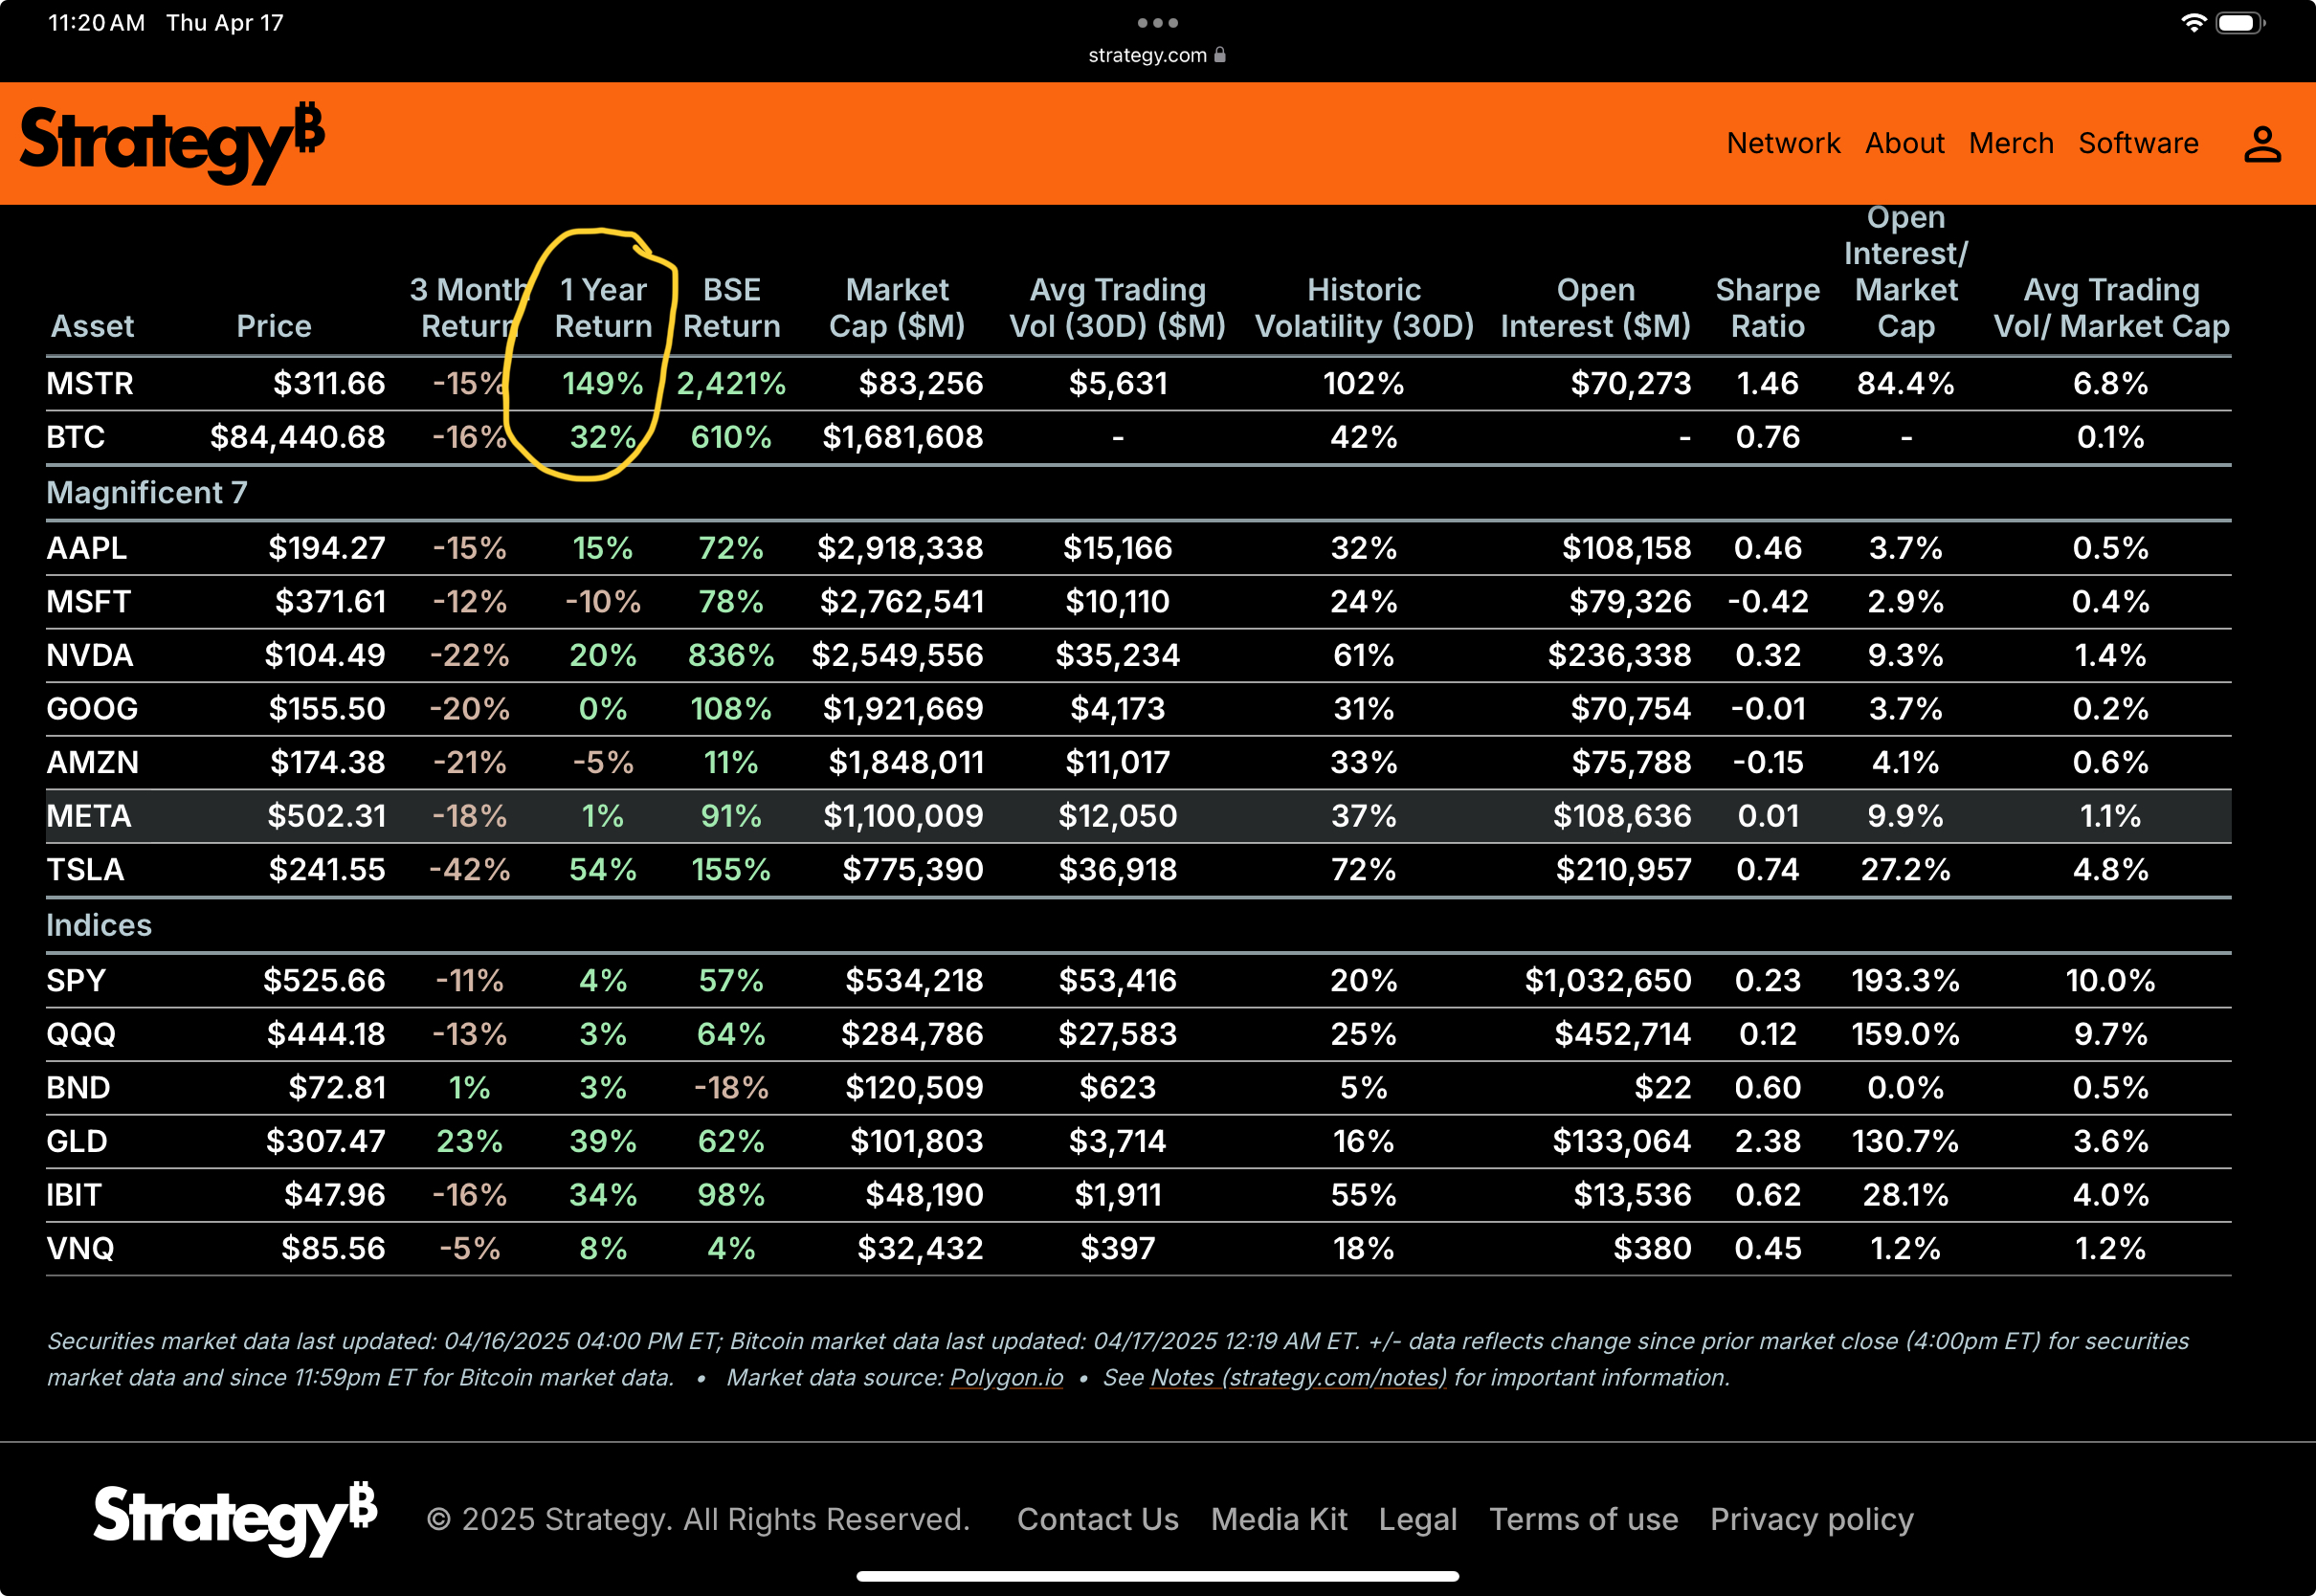
Task: Sort by the 1 Year Return header
Action: click(x=603, y=308)
